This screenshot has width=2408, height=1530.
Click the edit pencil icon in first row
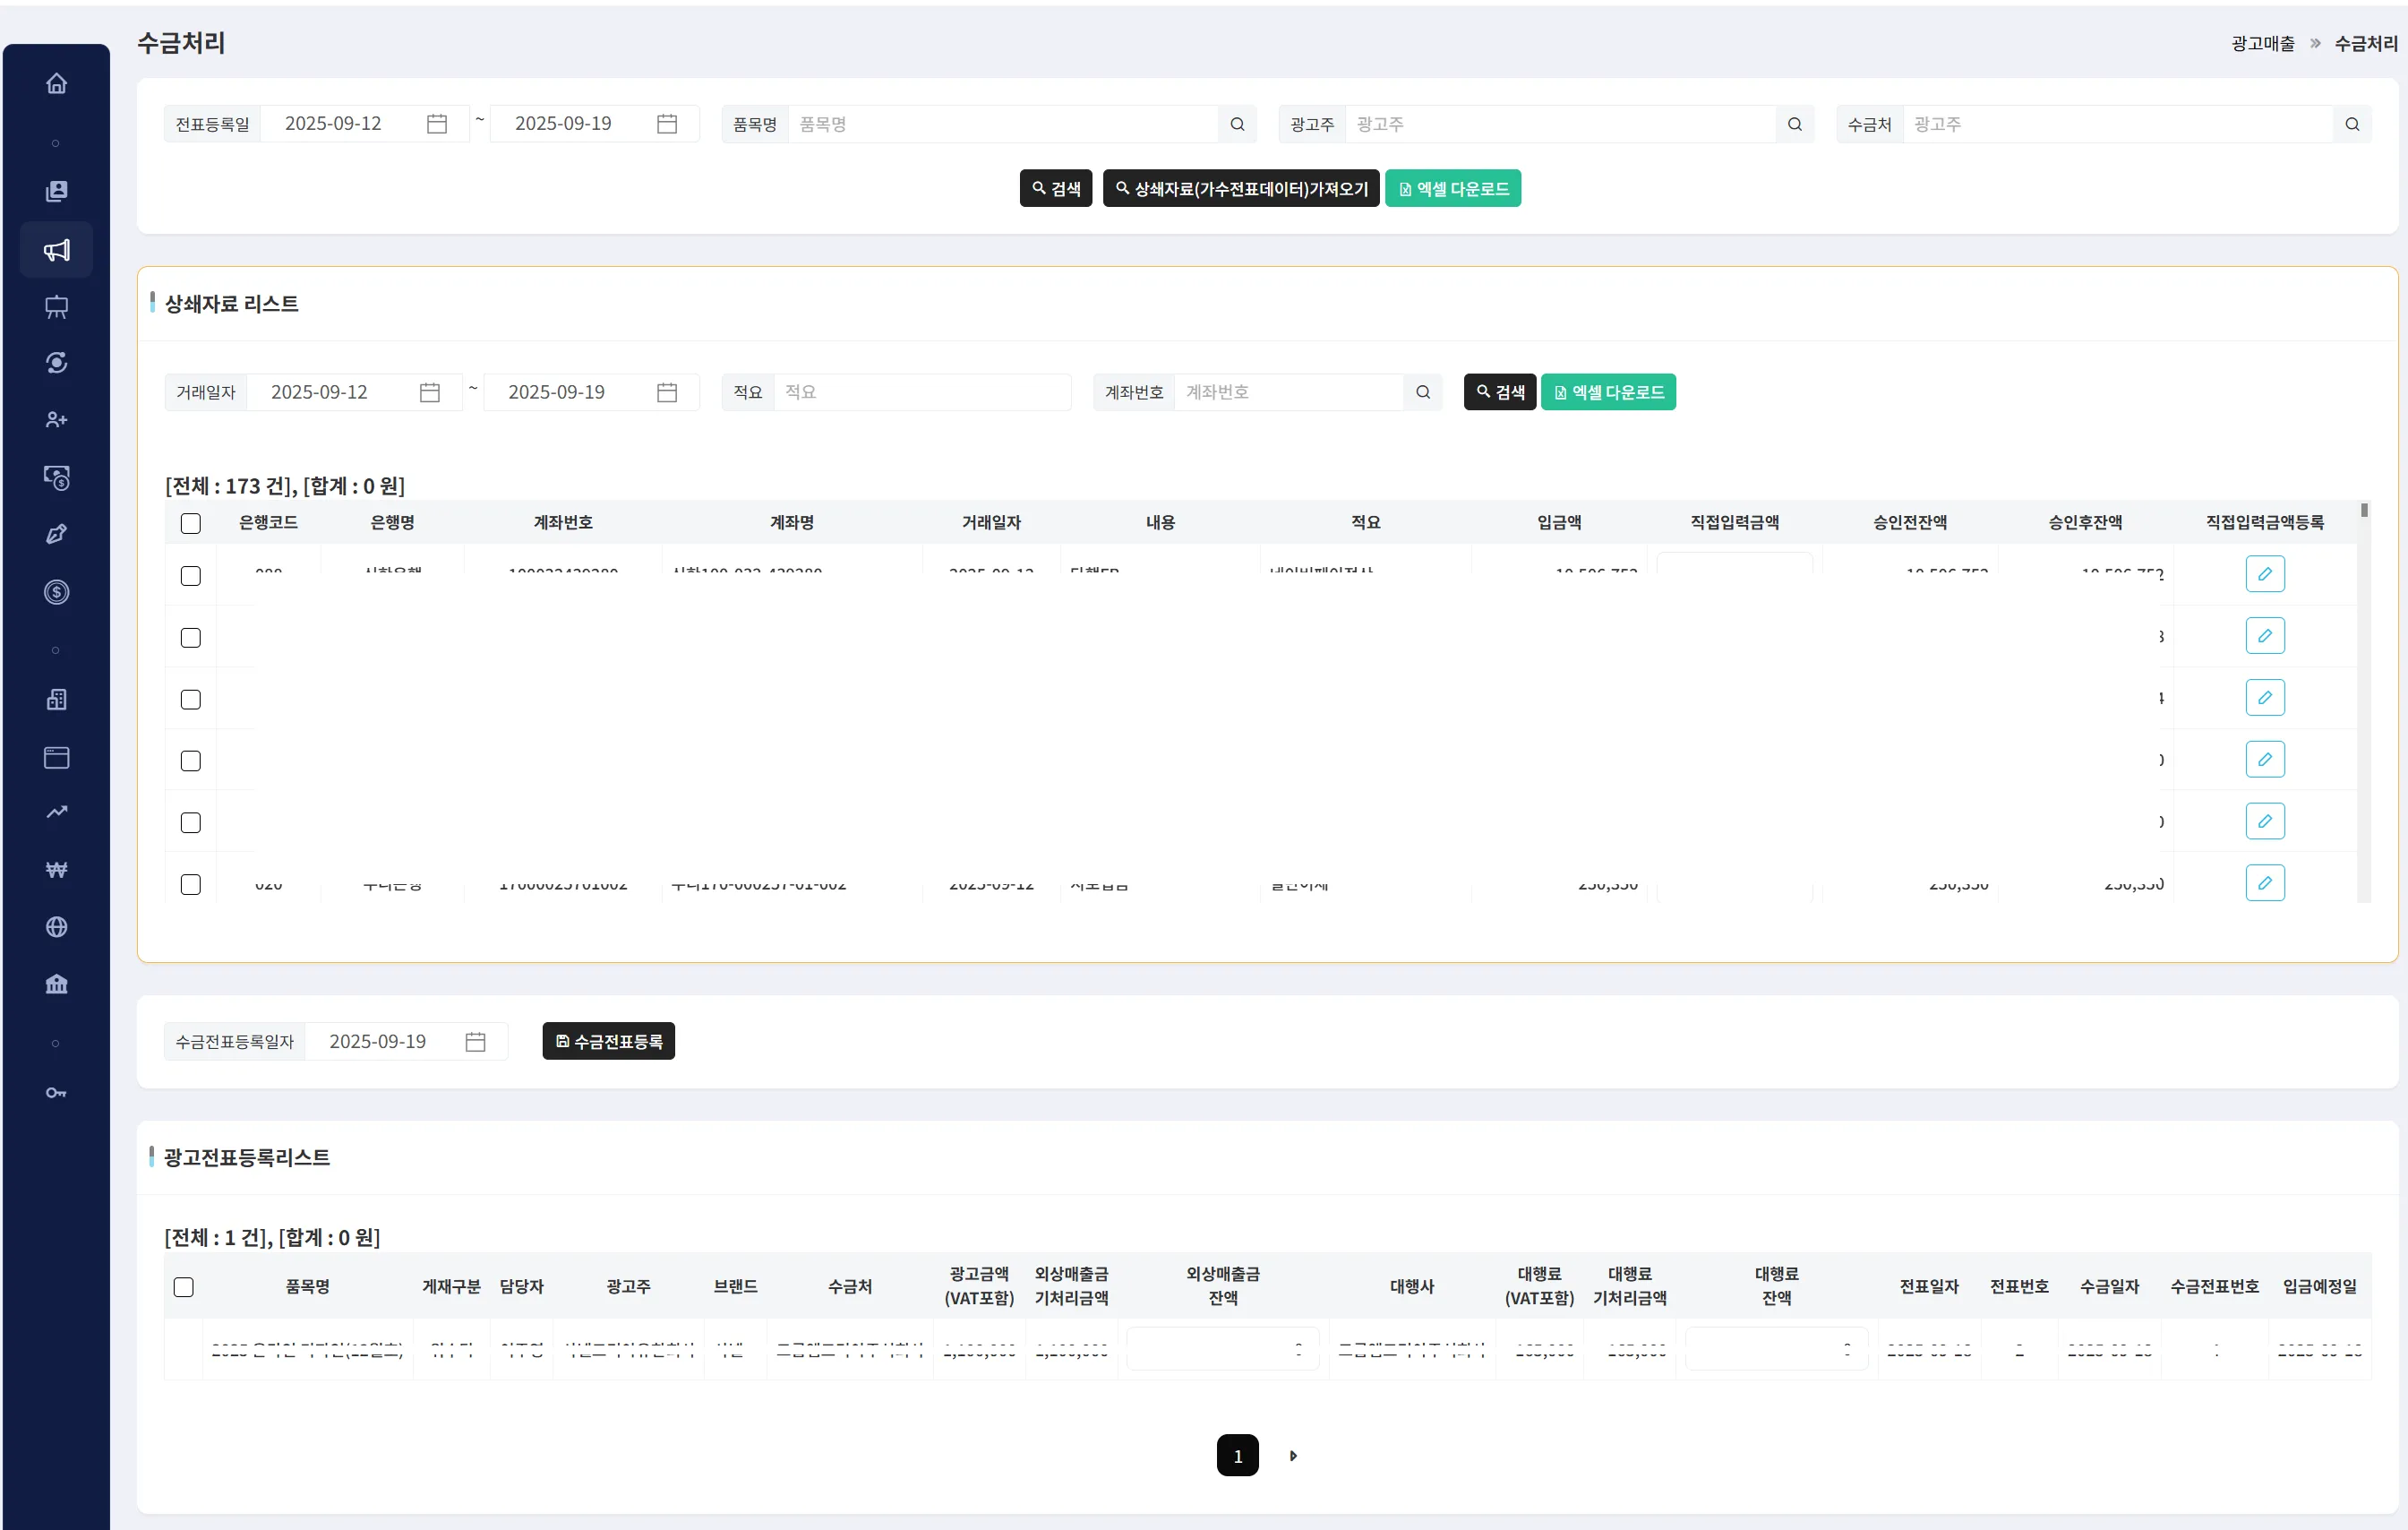click(2265, 574)
